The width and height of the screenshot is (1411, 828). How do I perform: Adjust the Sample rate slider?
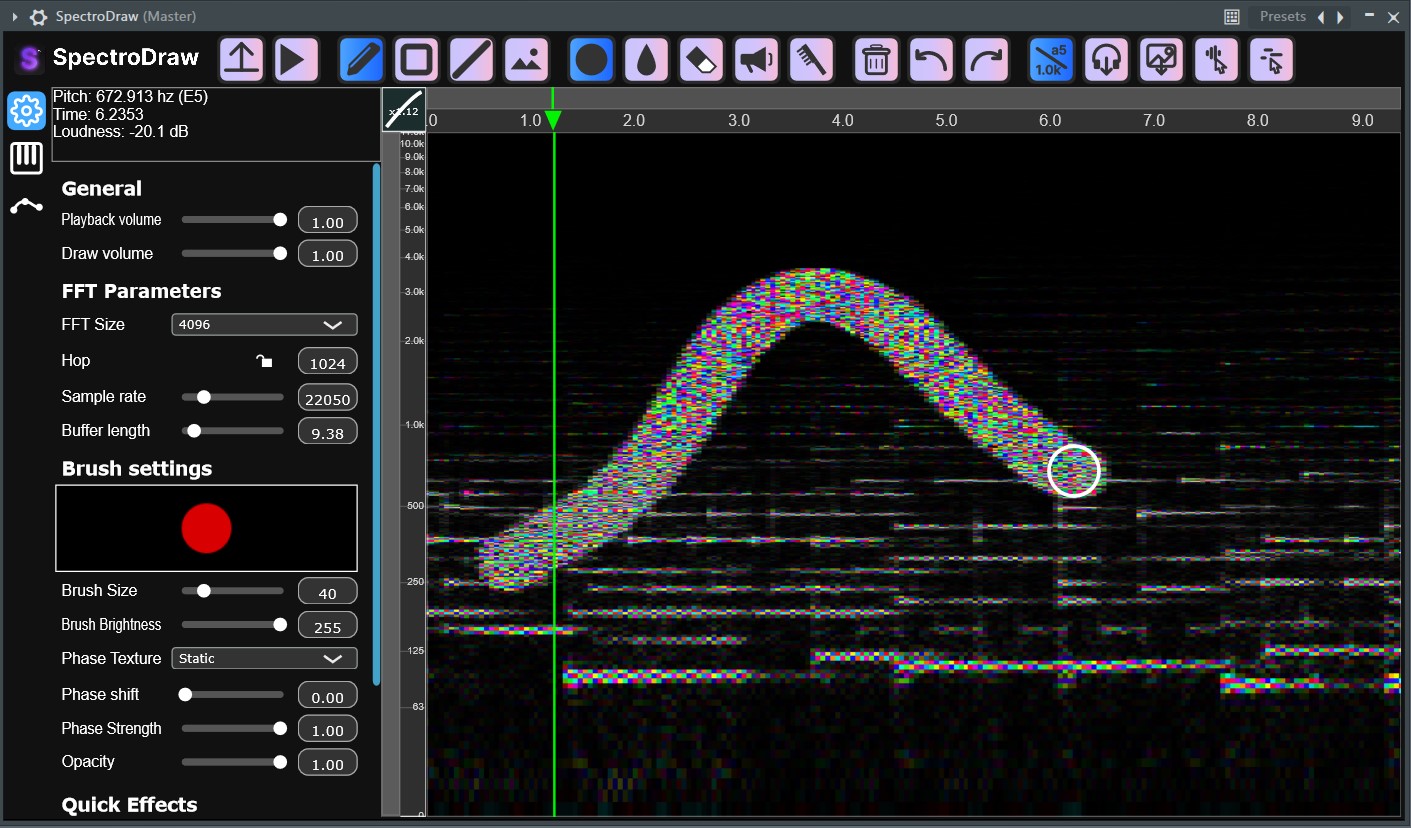233,397
